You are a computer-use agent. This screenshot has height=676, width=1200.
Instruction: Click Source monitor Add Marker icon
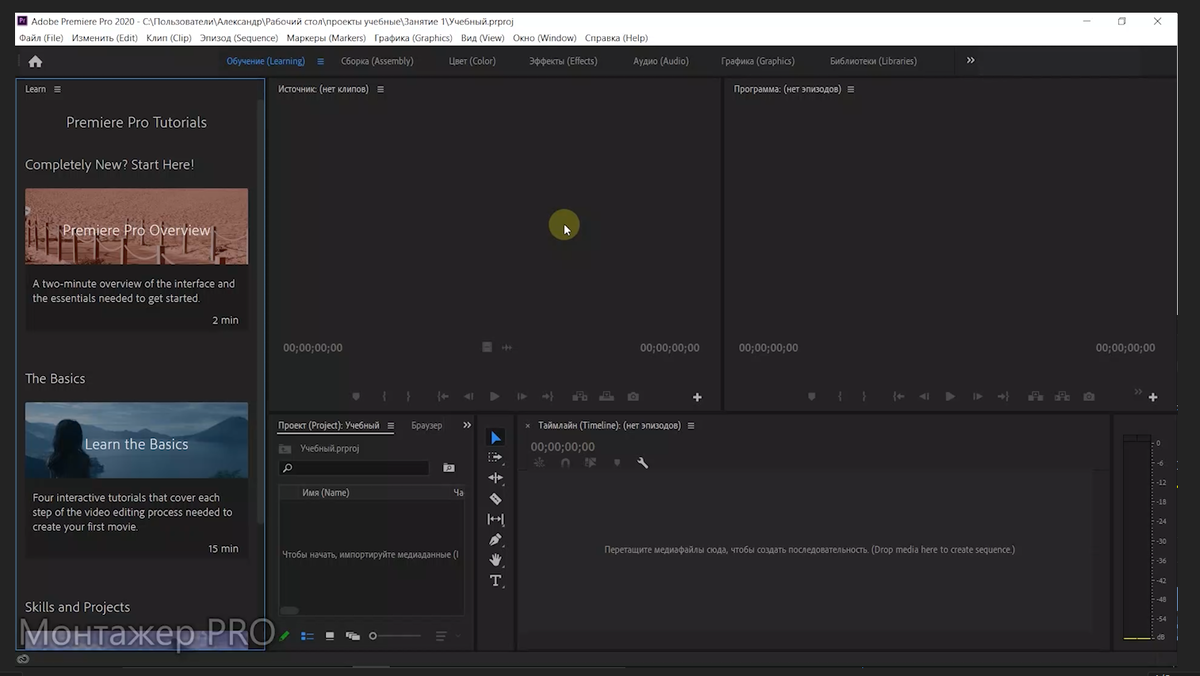click(356, 397)
